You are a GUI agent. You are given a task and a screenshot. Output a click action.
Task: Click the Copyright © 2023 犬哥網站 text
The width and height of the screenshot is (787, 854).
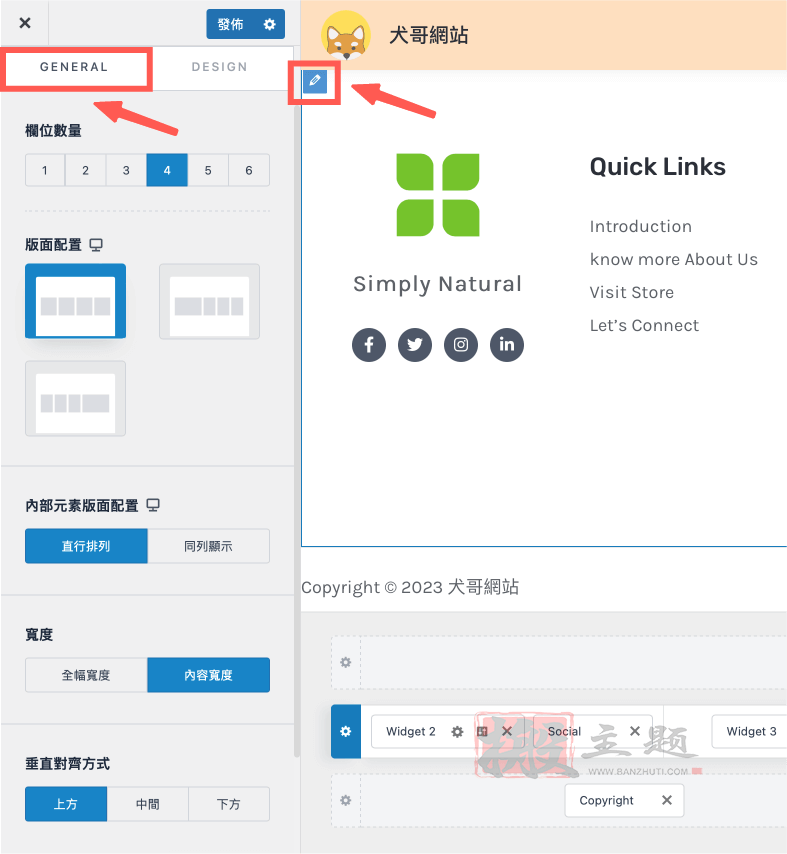tap(410, 587)
